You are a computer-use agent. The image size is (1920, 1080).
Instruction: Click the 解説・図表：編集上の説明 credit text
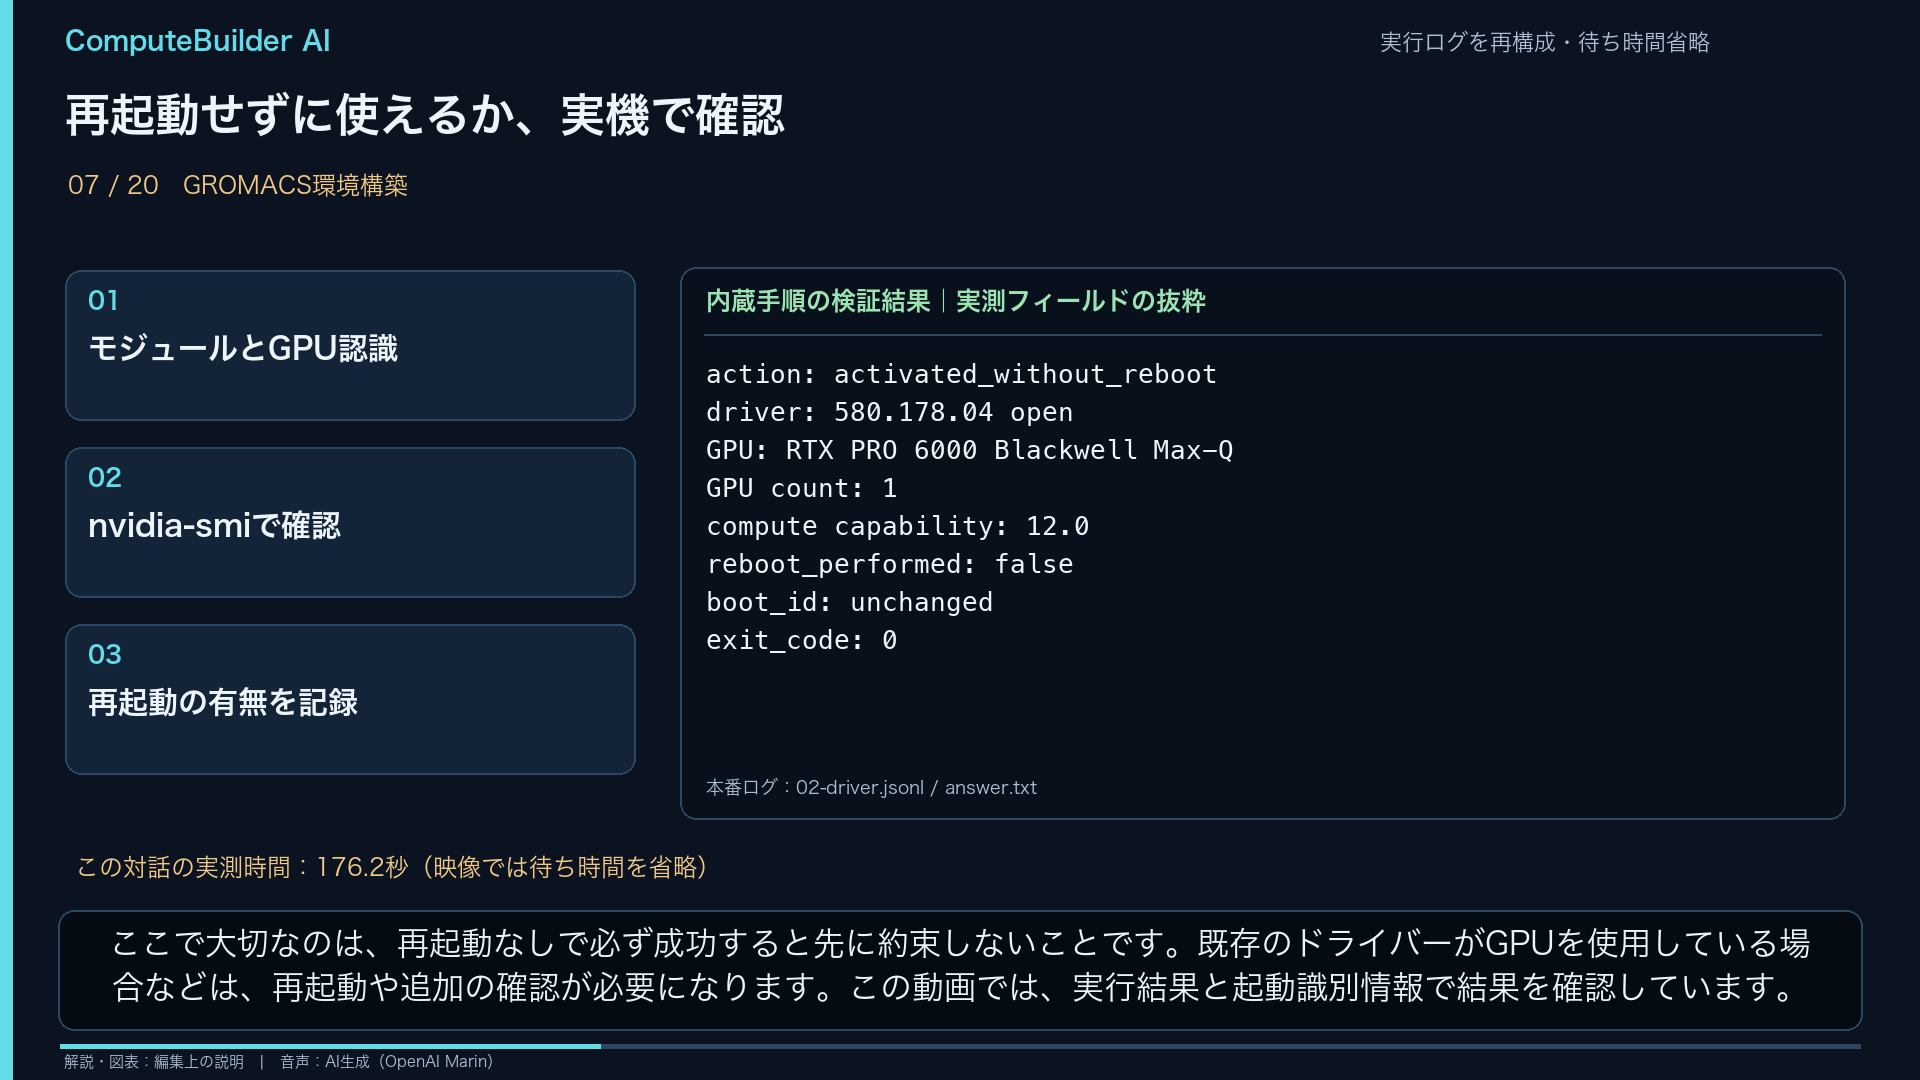click(x=154, y=1062)
